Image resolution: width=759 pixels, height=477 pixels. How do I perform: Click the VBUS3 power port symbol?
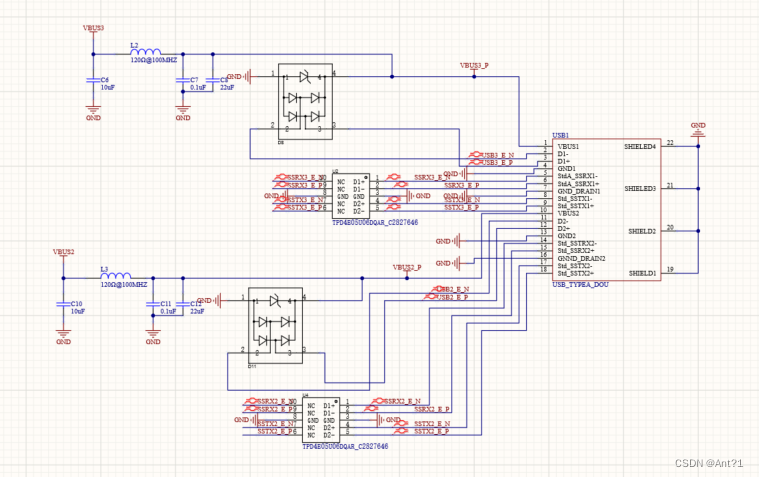pyautogui.click(x=93, y=31)
